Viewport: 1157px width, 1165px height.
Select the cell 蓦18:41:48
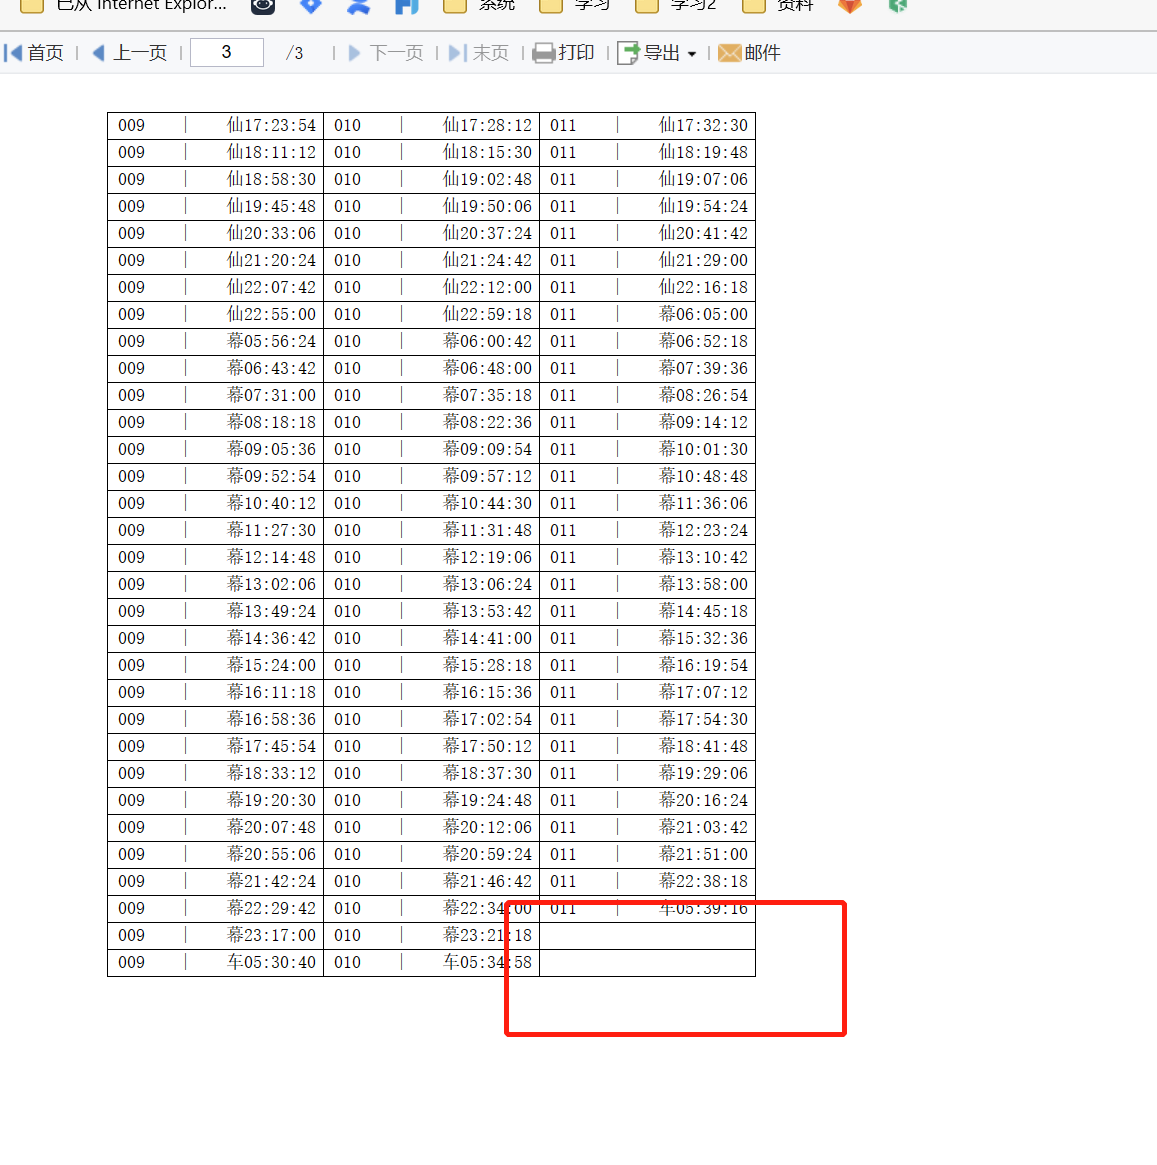pyautogui.click(x=703, y=746)
